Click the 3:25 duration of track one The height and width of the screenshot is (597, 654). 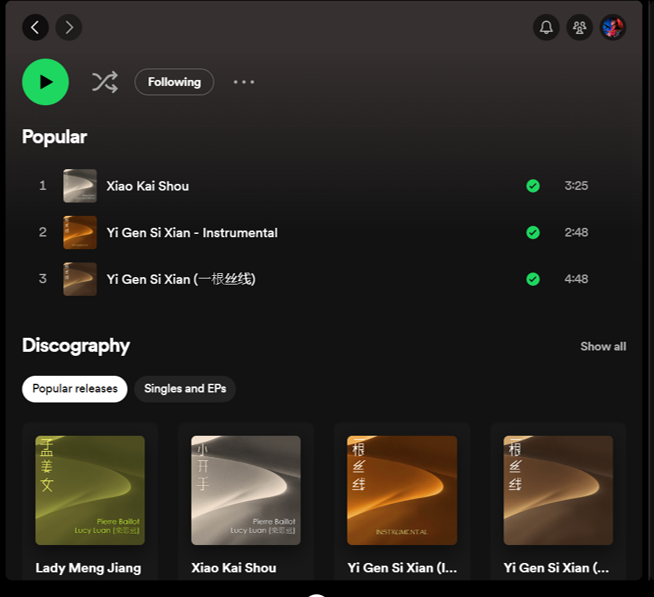[576, 186]
